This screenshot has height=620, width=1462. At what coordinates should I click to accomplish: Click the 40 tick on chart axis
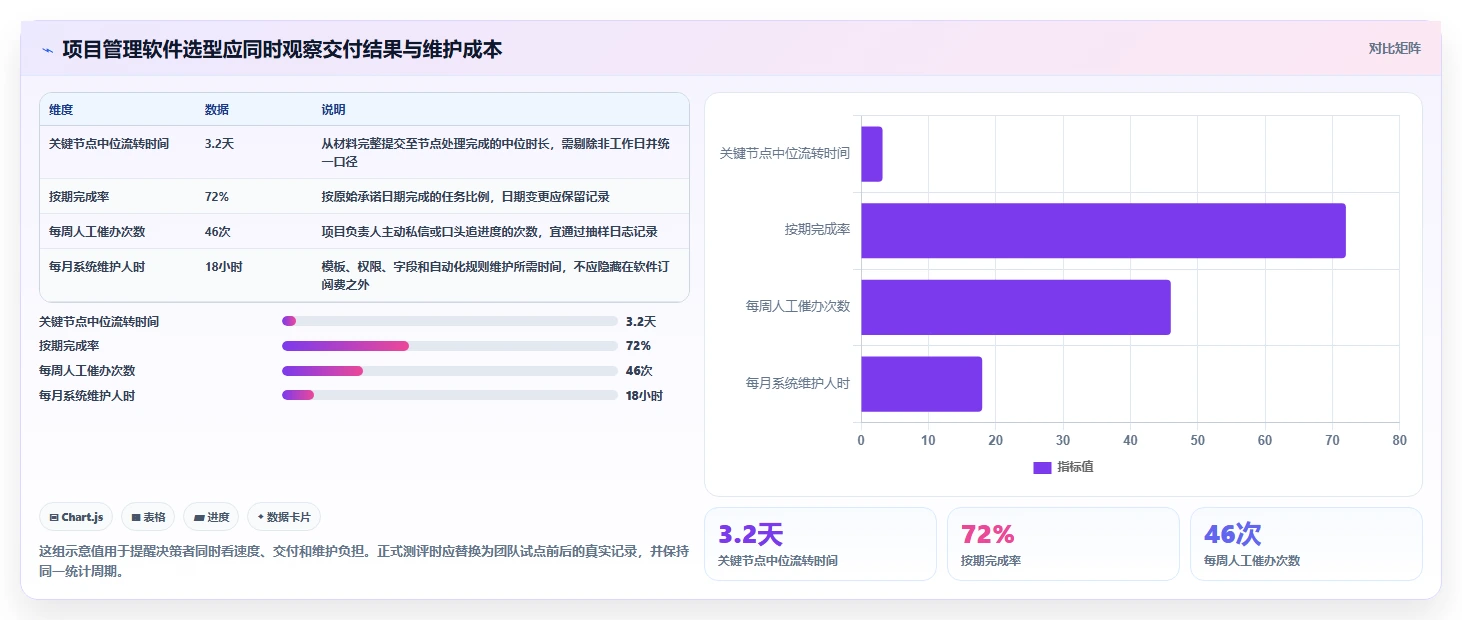1130,440
